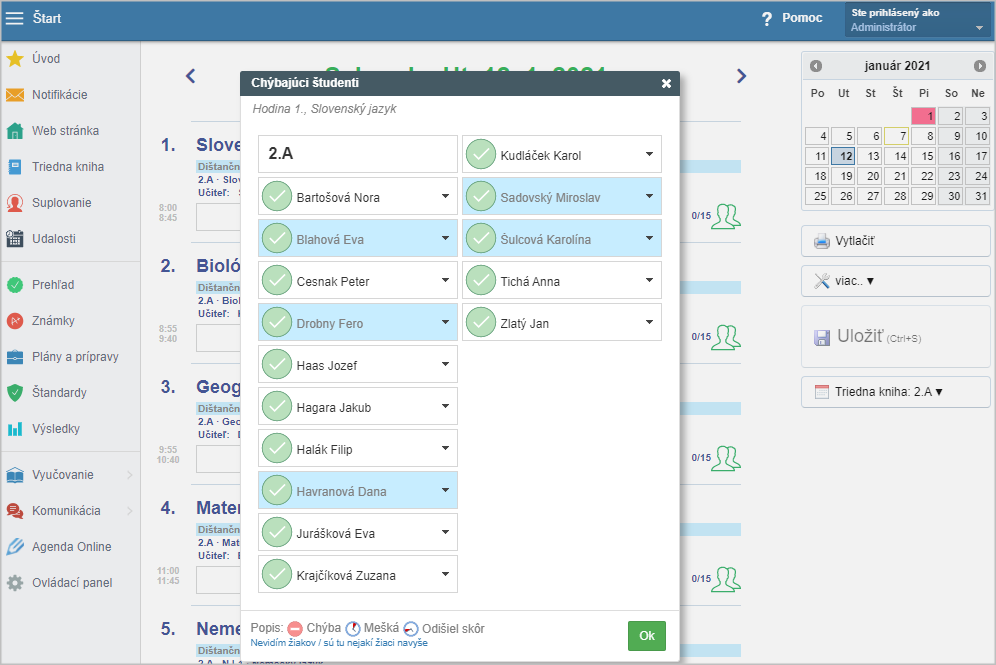Click the Pomoc help link
Screen dimensions: 996x665
tap(802, 18)
